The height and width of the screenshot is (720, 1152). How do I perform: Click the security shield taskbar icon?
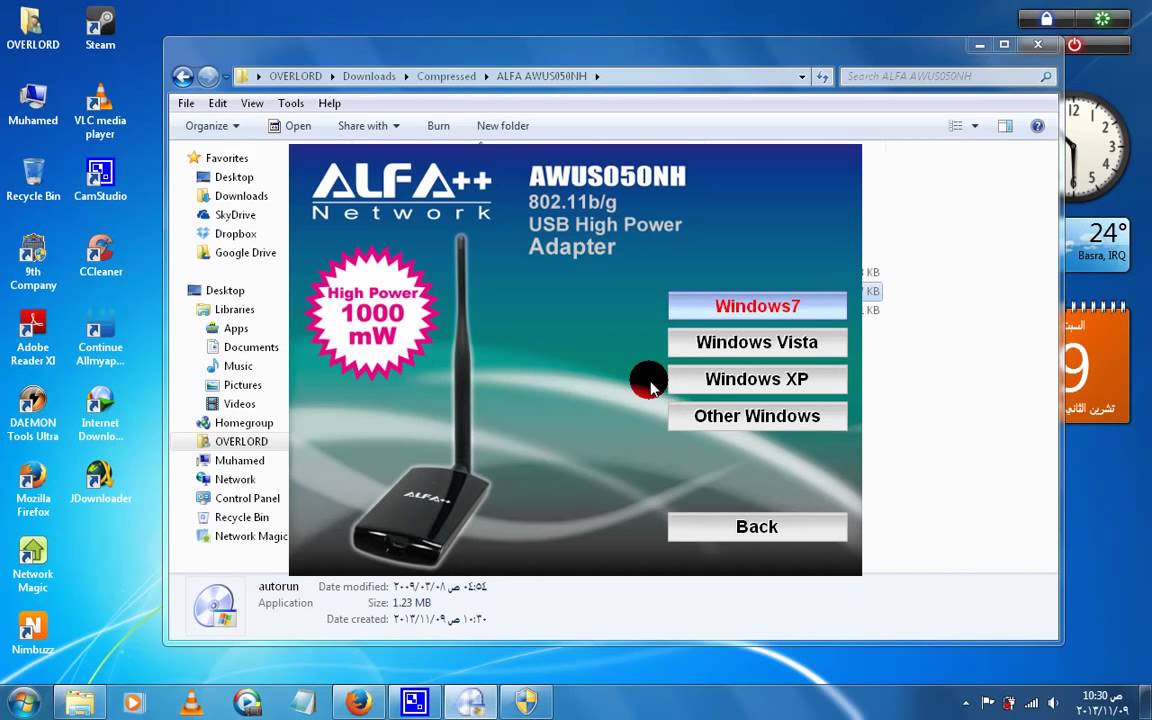(526, 702)
